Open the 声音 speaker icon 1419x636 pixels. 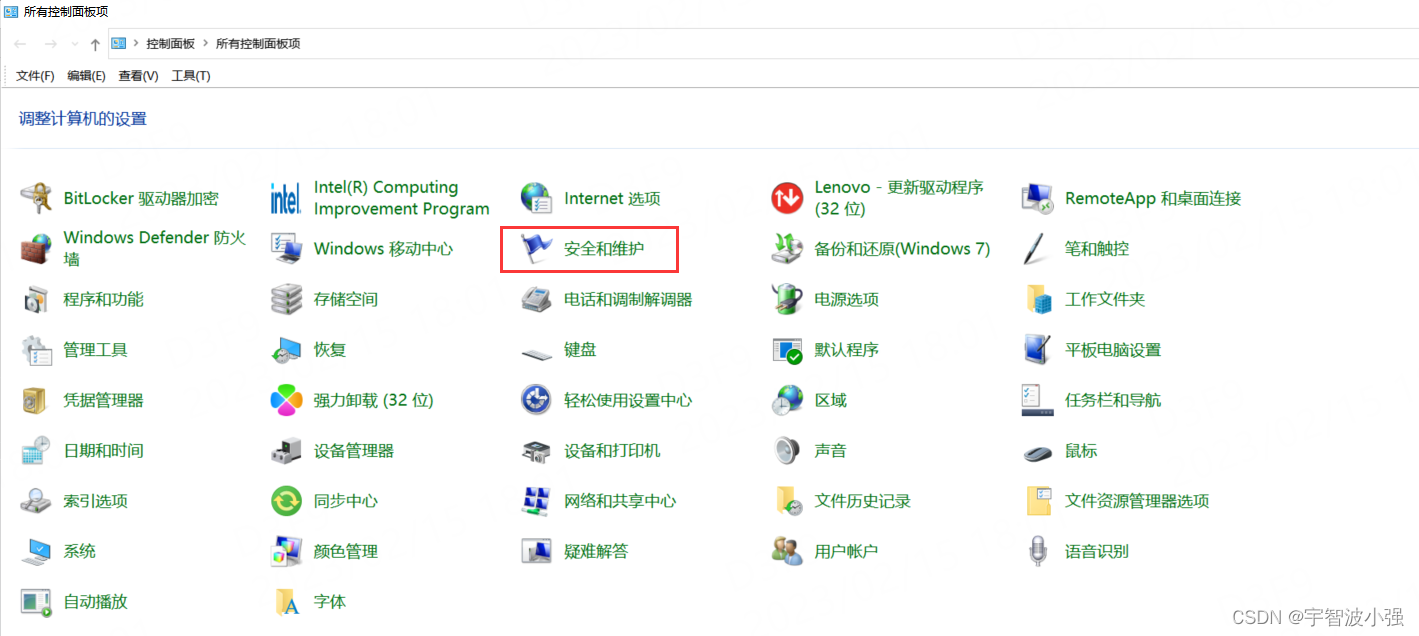coord(788,450)
